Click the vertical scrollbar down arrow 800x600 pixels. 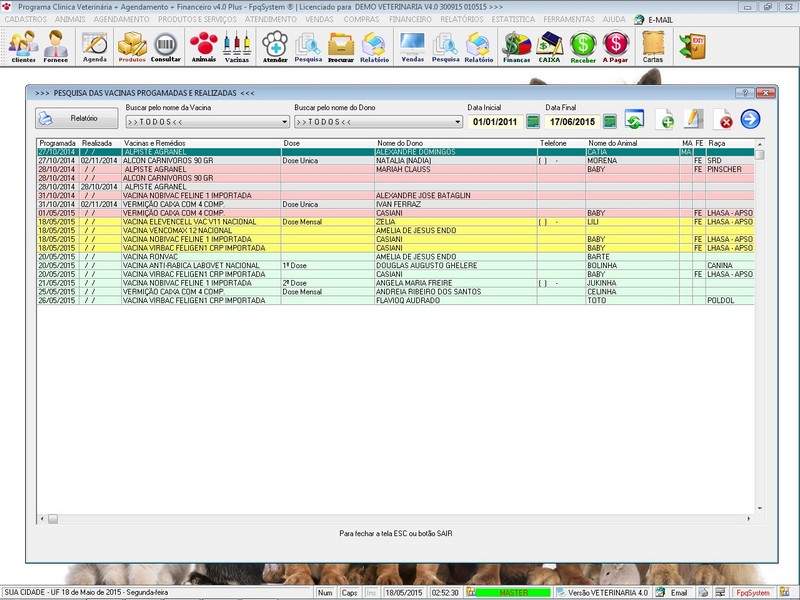tap(760, 508)
